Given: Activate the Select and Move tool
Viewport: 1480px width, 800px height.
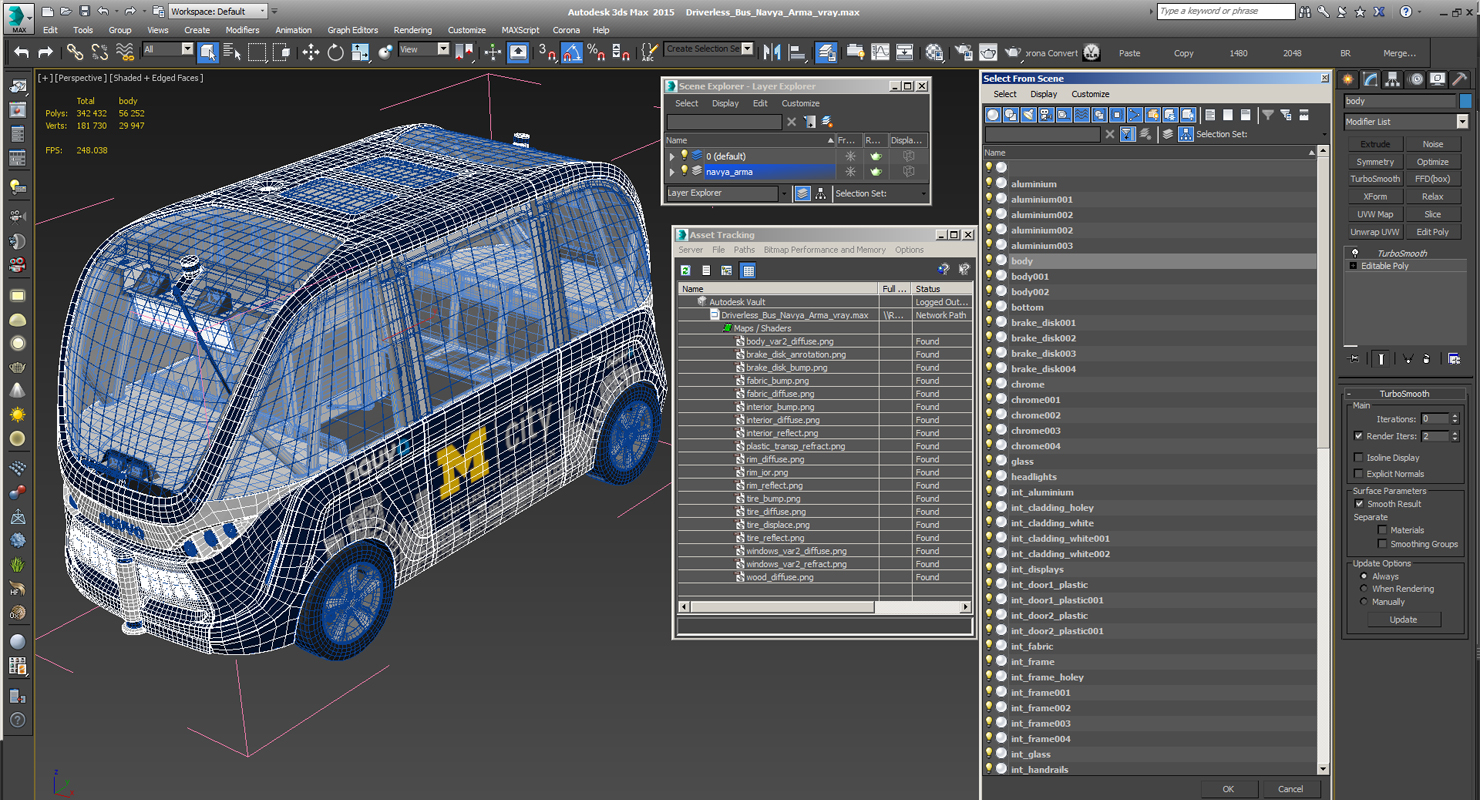Looking at the screenshot, I should pyautogui.click(x=311, y=52).
